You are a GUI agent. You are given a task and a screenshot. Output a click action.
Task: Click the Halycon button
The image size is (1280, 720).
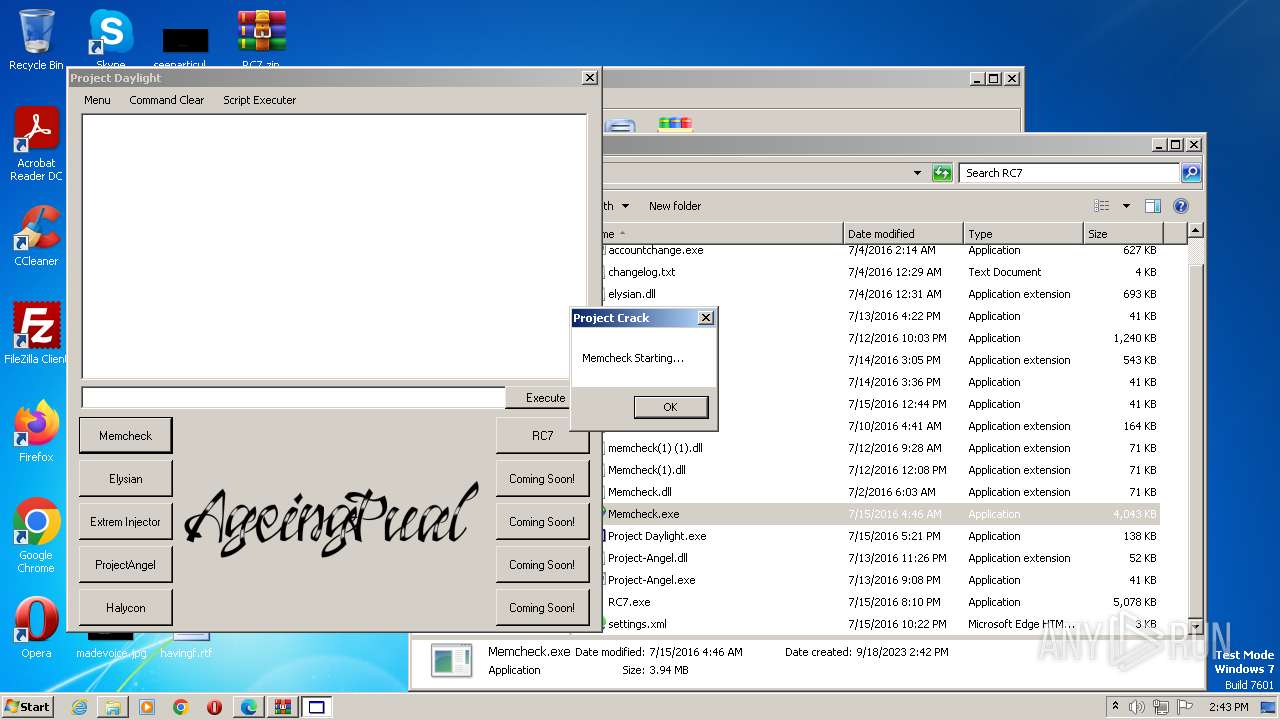point(125,608)
